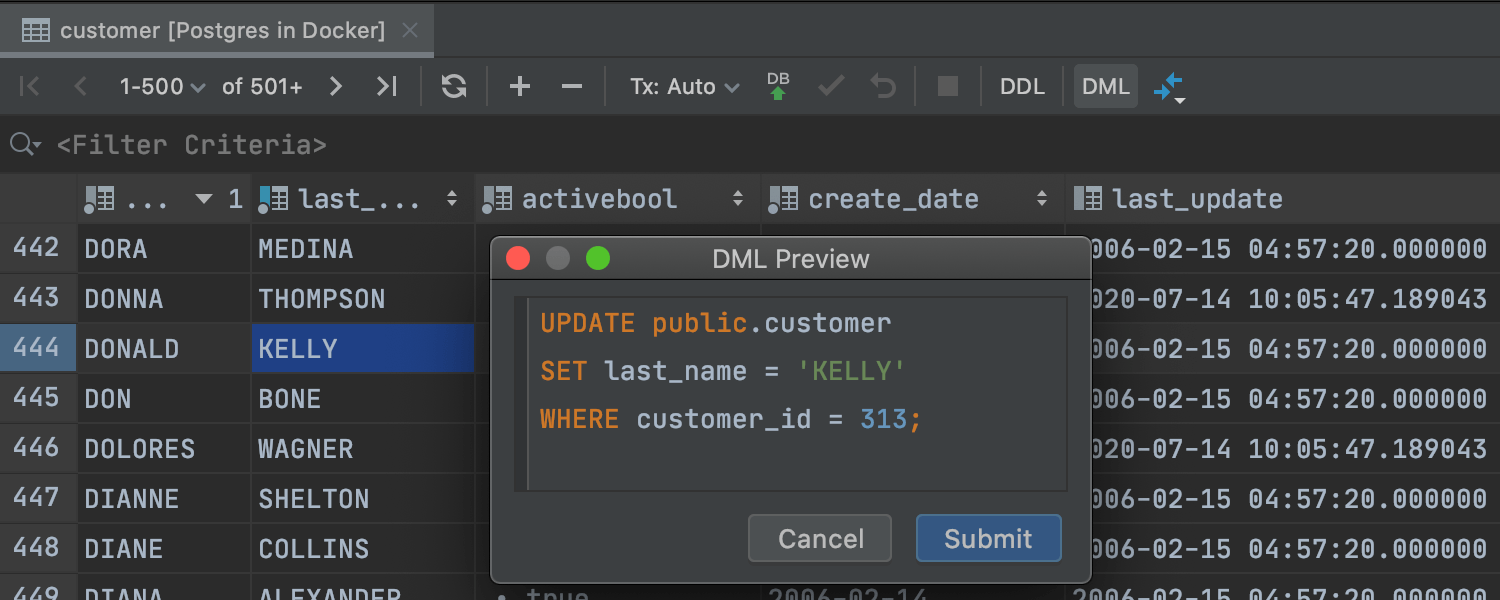Delete the selected row with minus icon
The image size is (1500, 600).
tap(572, 87)
